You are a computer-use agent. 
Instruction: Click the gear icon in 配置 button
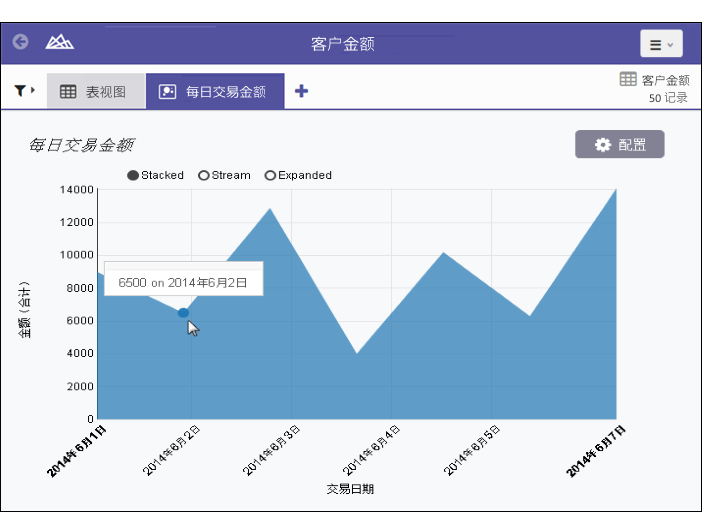pos(602,145)
